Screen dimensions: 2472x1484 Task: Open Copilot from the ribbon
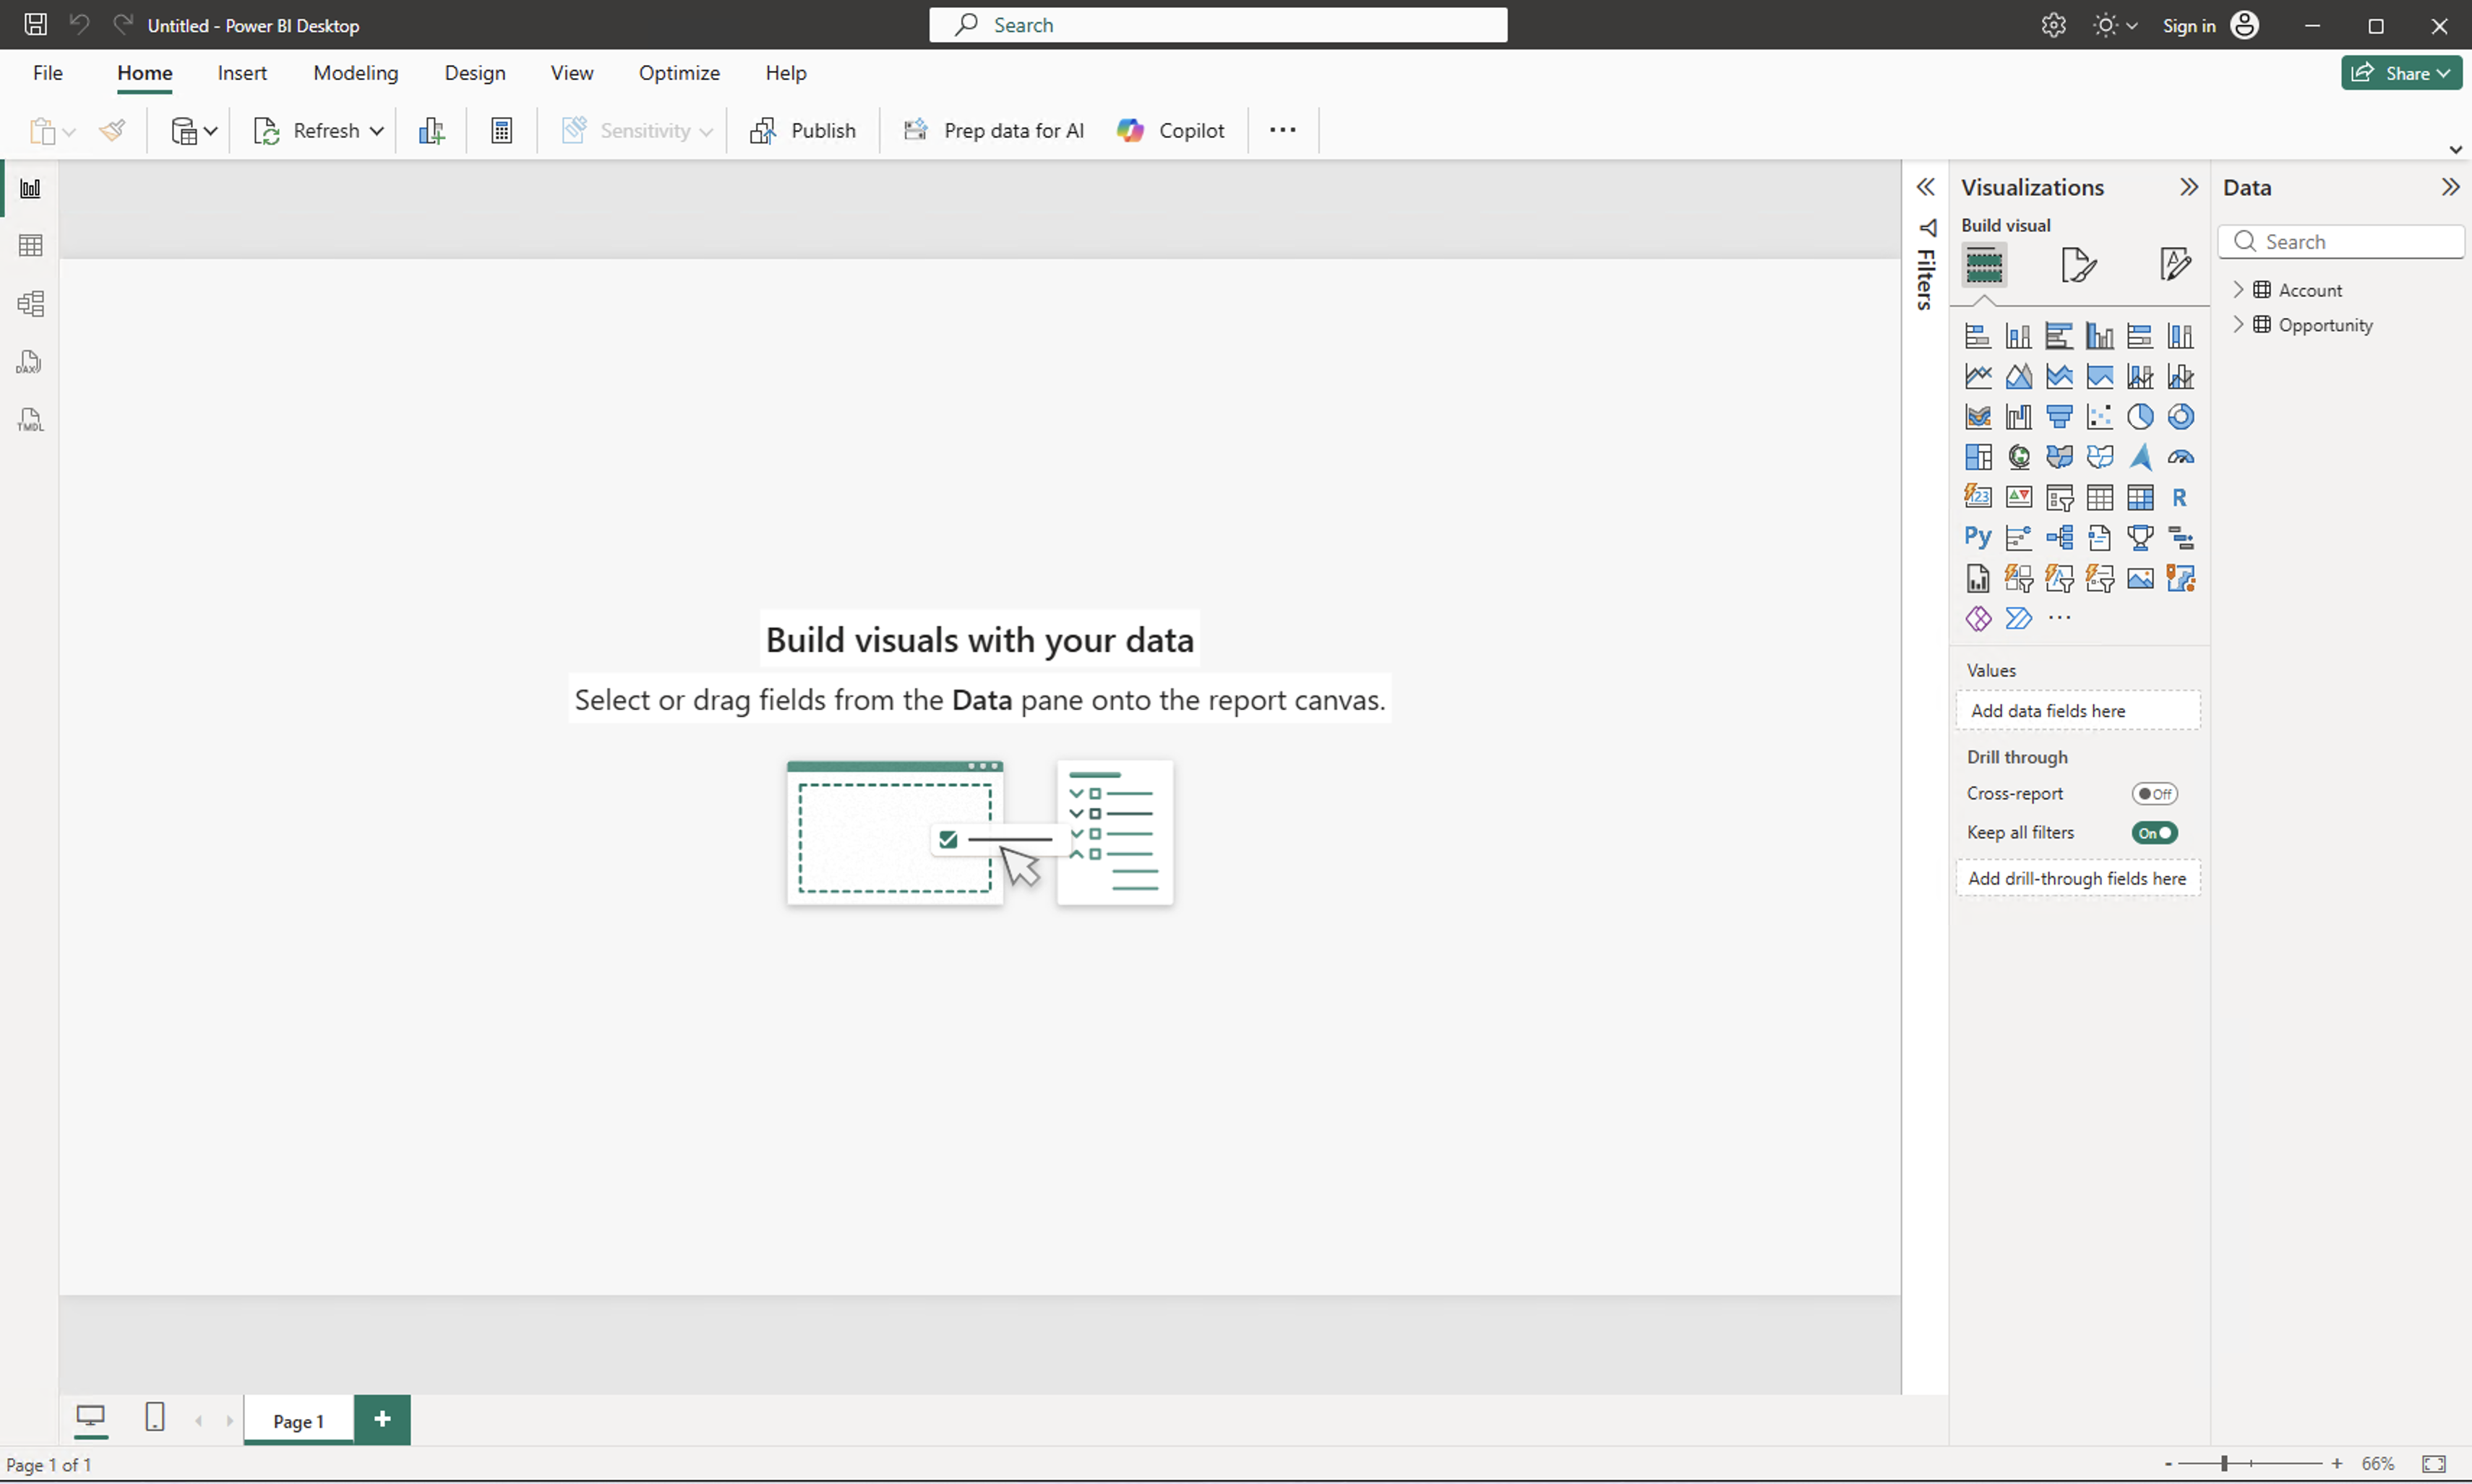1171,131
